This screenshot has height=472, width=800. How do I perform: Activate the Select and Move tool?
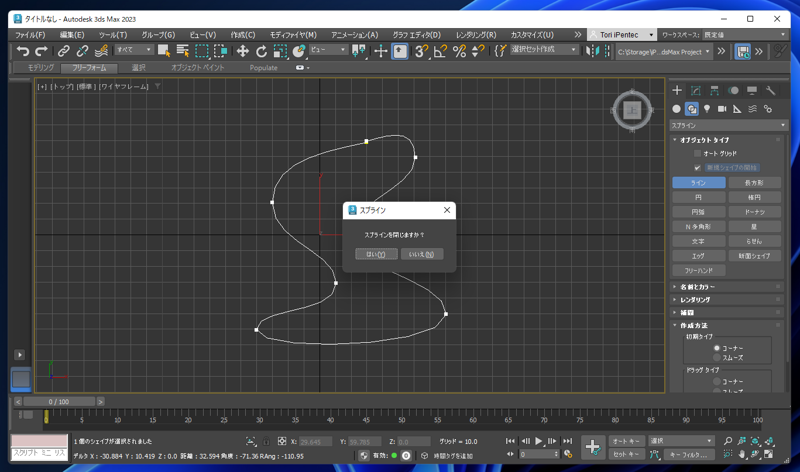coord(242,51)
